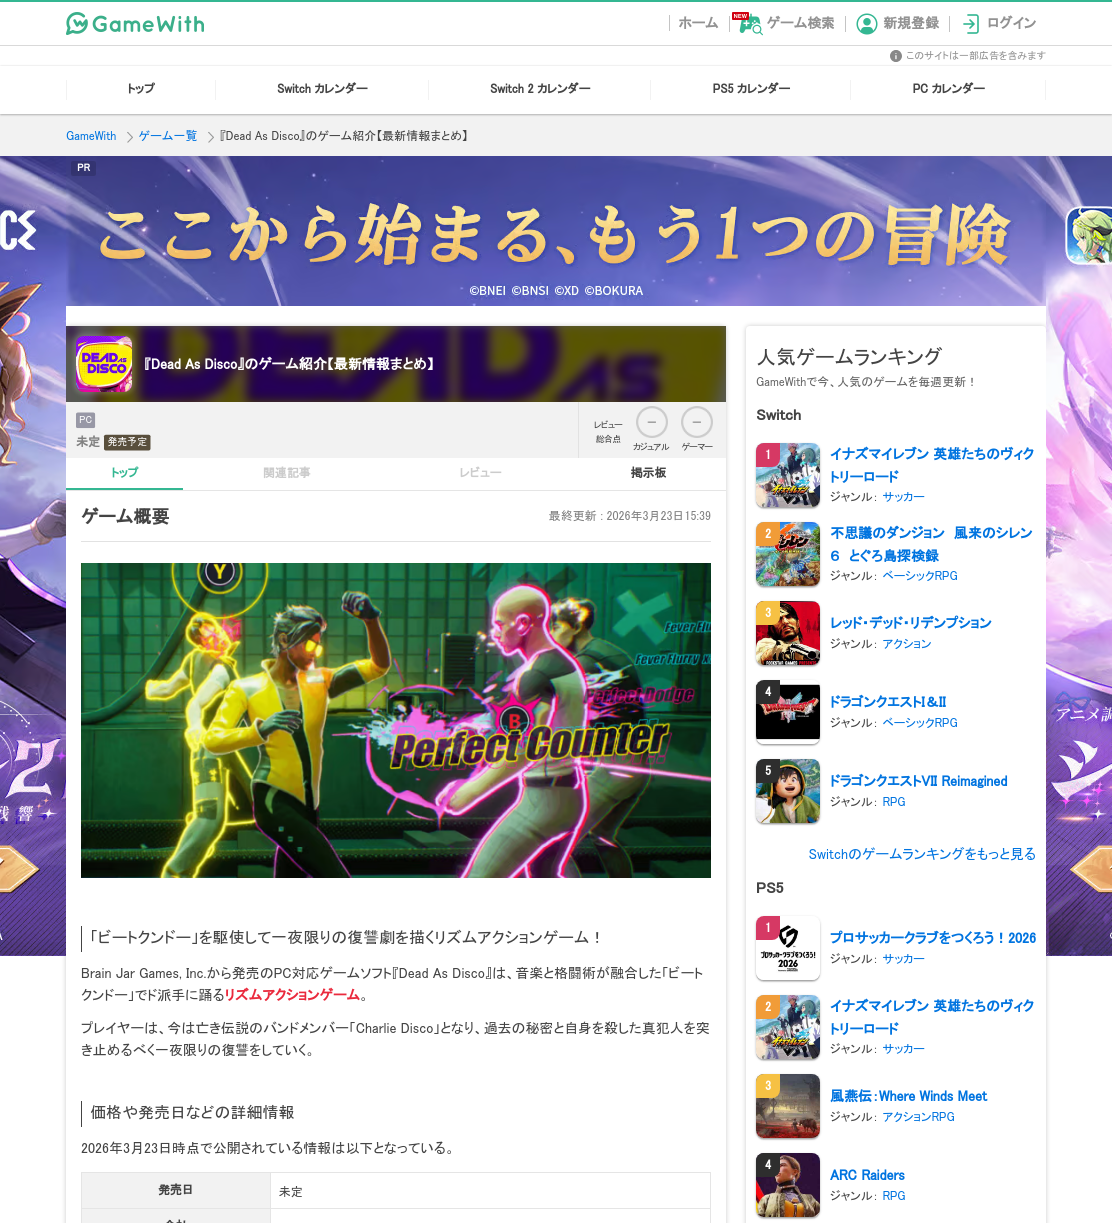Select the レビュー tab
Screen dimensions: 1112x1223
(480, 473)
